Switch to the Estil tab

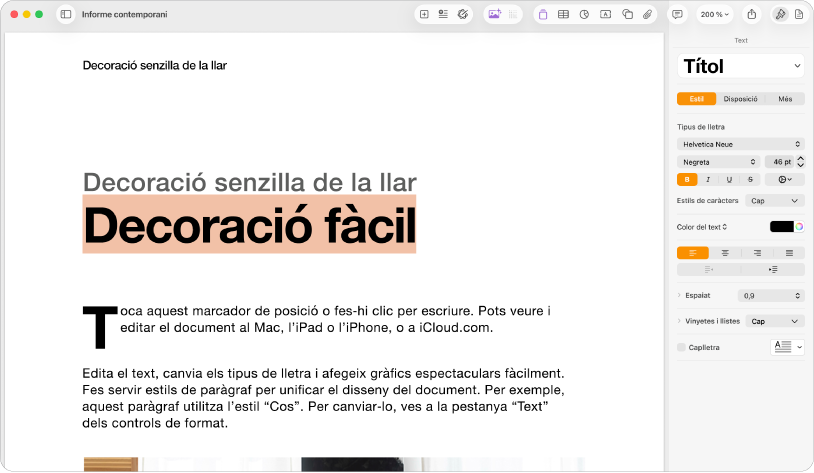[696, 99]
